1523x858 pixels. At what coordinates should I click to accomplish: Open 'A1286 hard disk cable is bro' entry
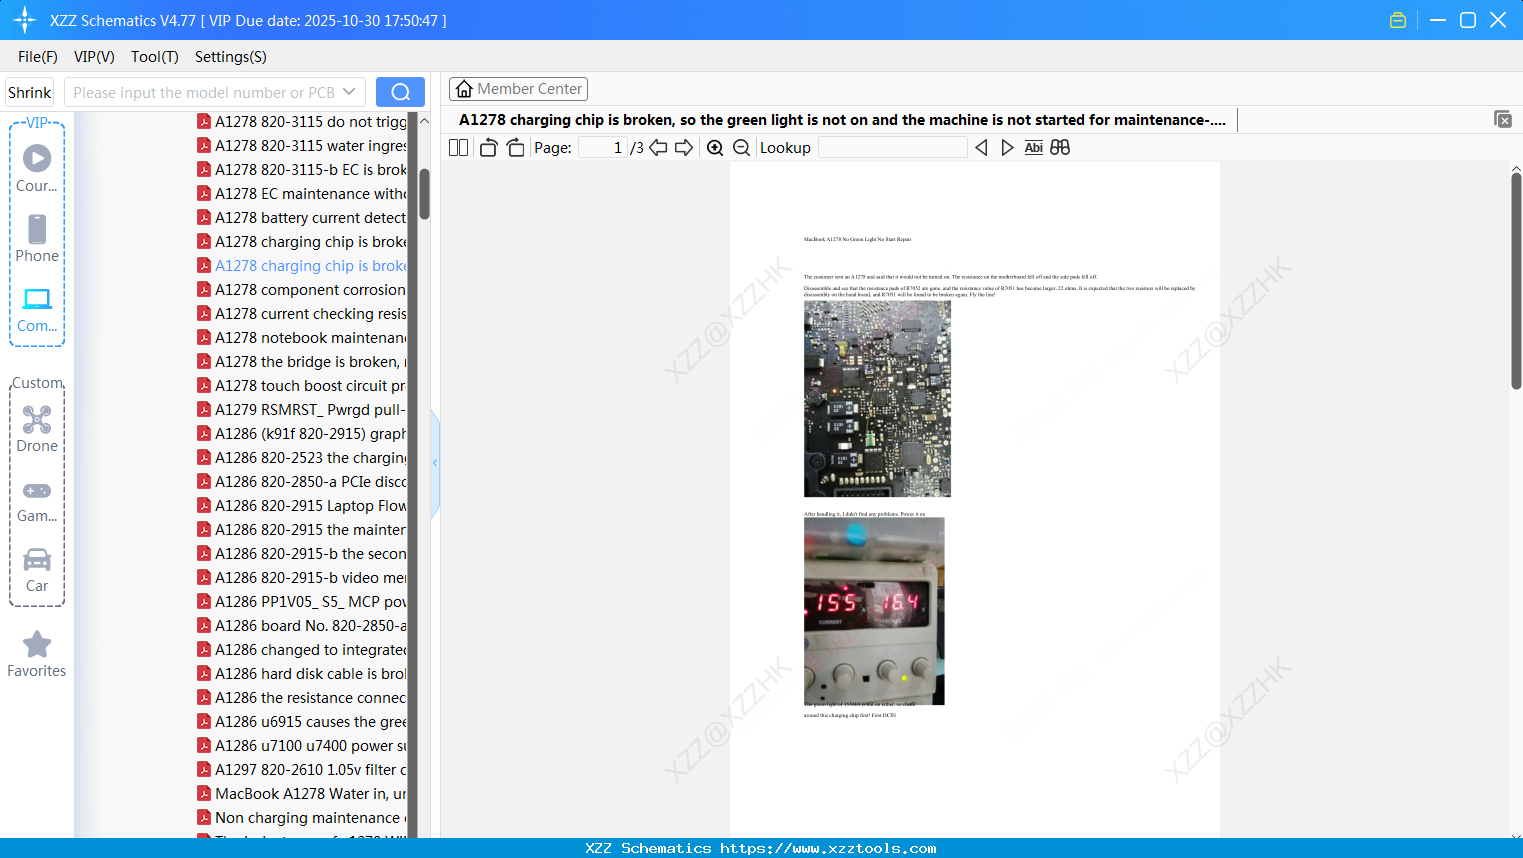(x=302, y=673)
